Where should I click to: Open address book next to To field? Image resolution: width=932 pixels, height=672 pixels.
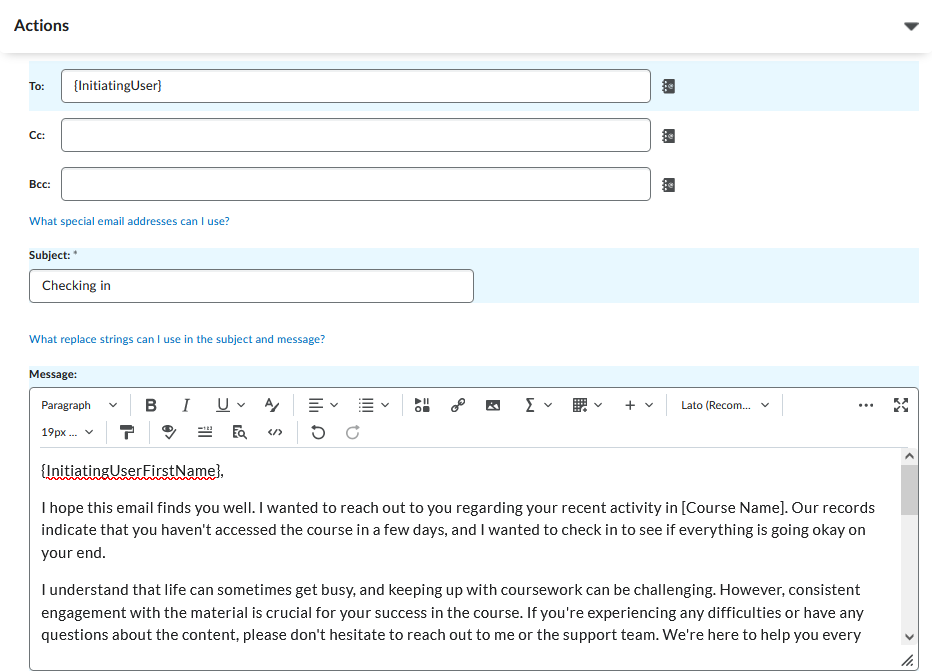(x=669, y=86)
